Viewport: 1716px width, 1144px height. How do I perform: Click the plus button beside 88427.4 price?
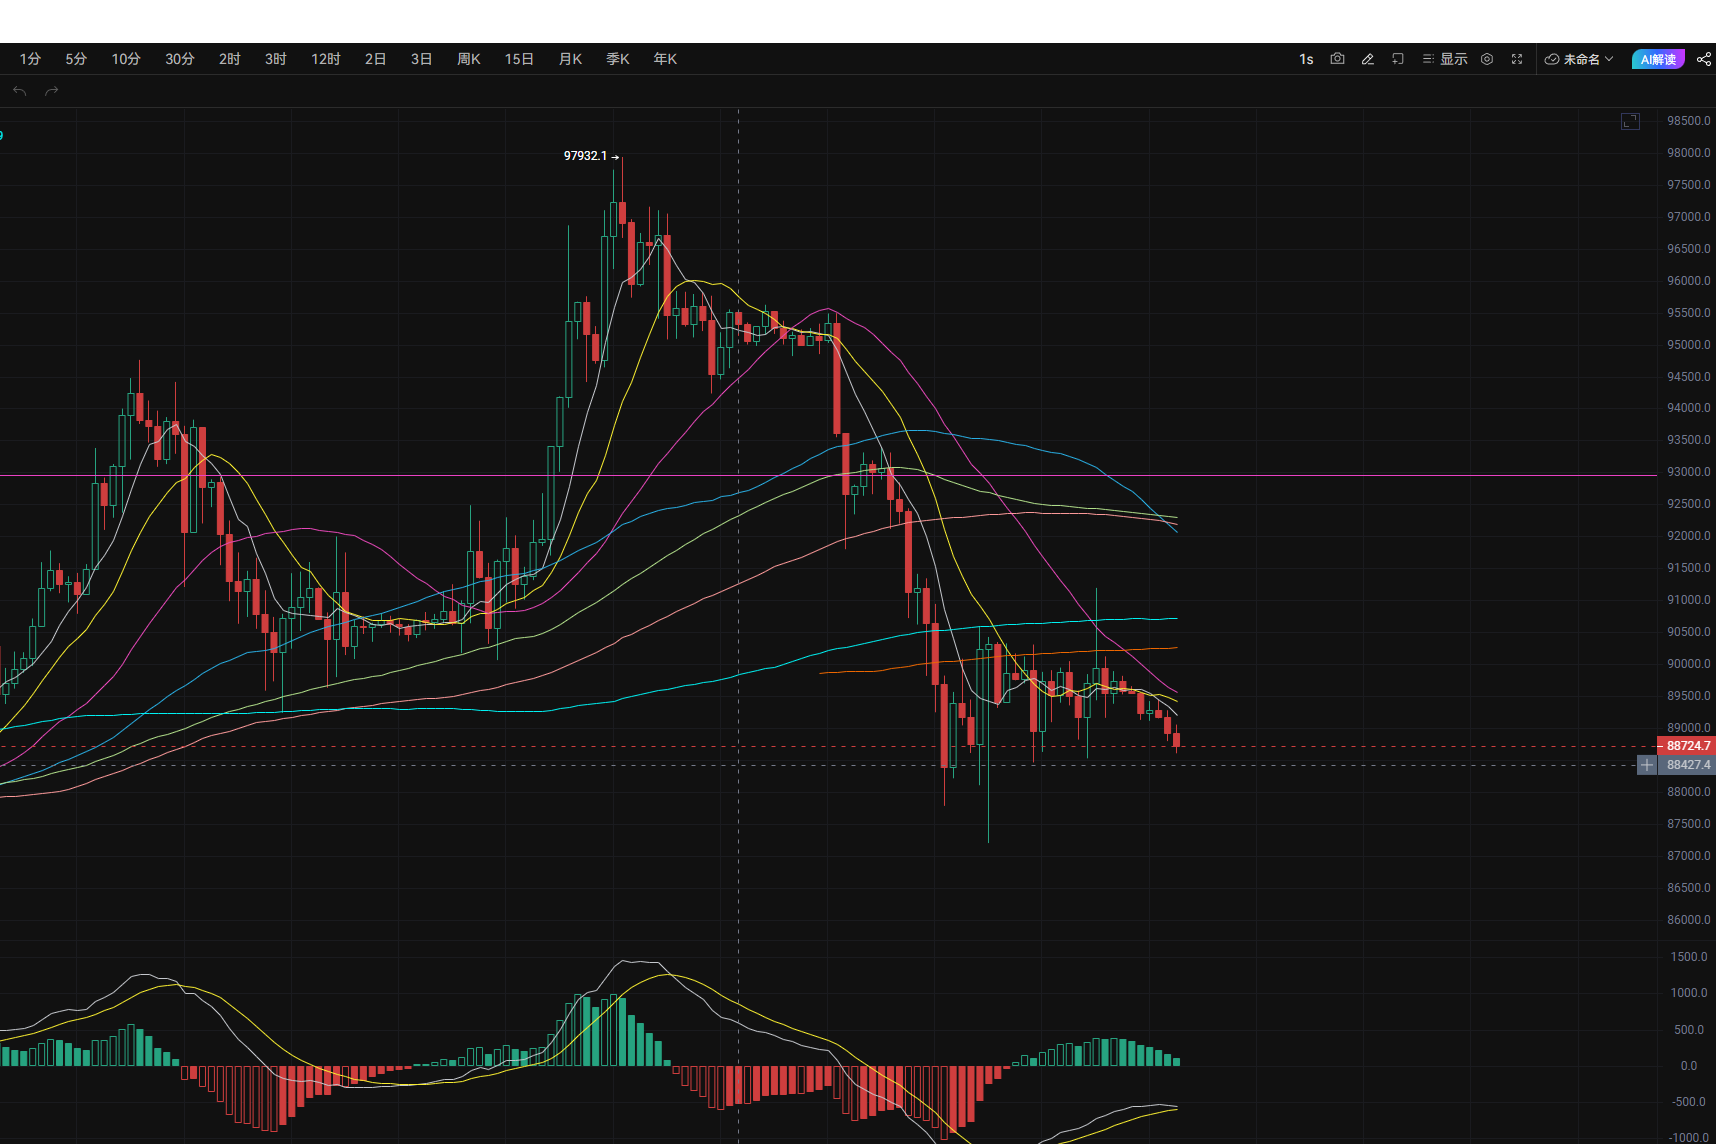coord(1647,765)
